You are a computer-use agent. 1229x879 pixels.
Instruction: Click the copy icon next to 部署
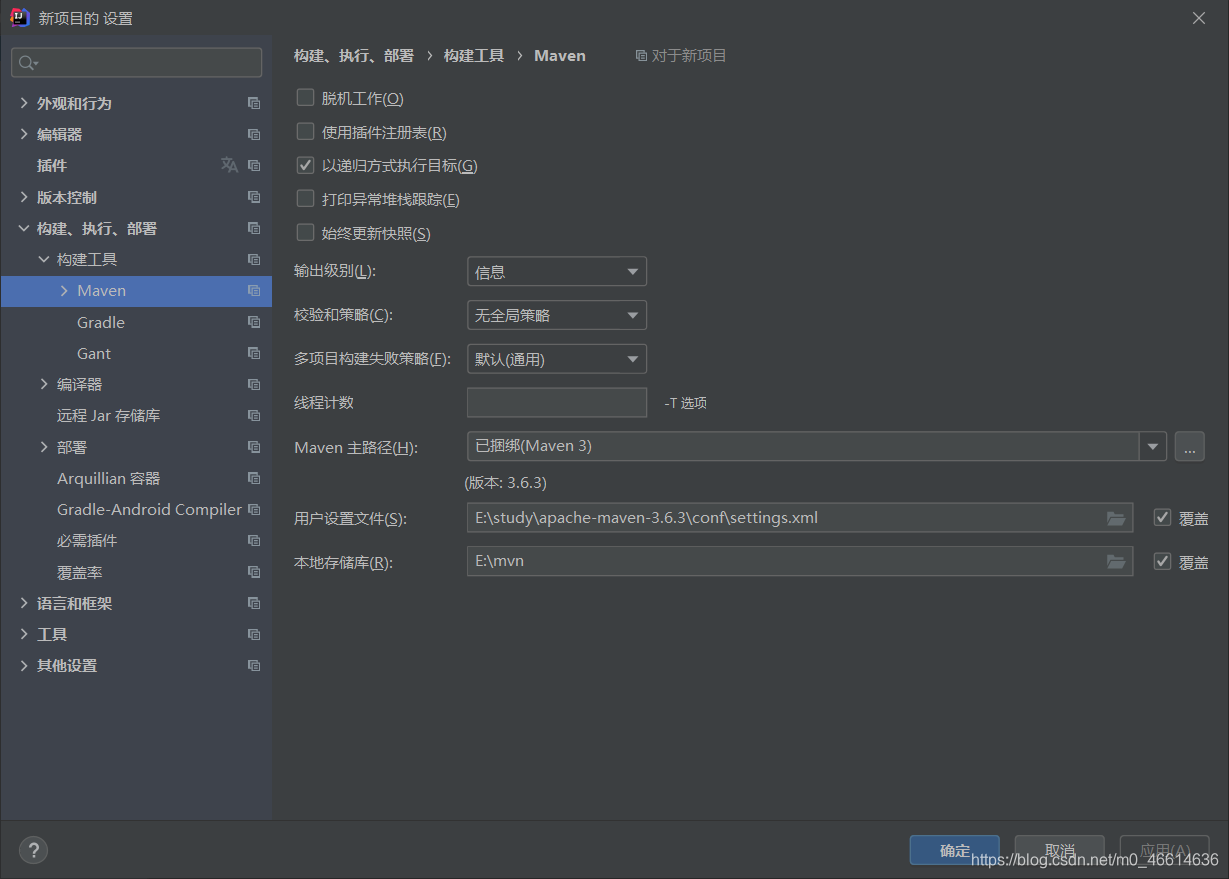(x=254, y=447)
